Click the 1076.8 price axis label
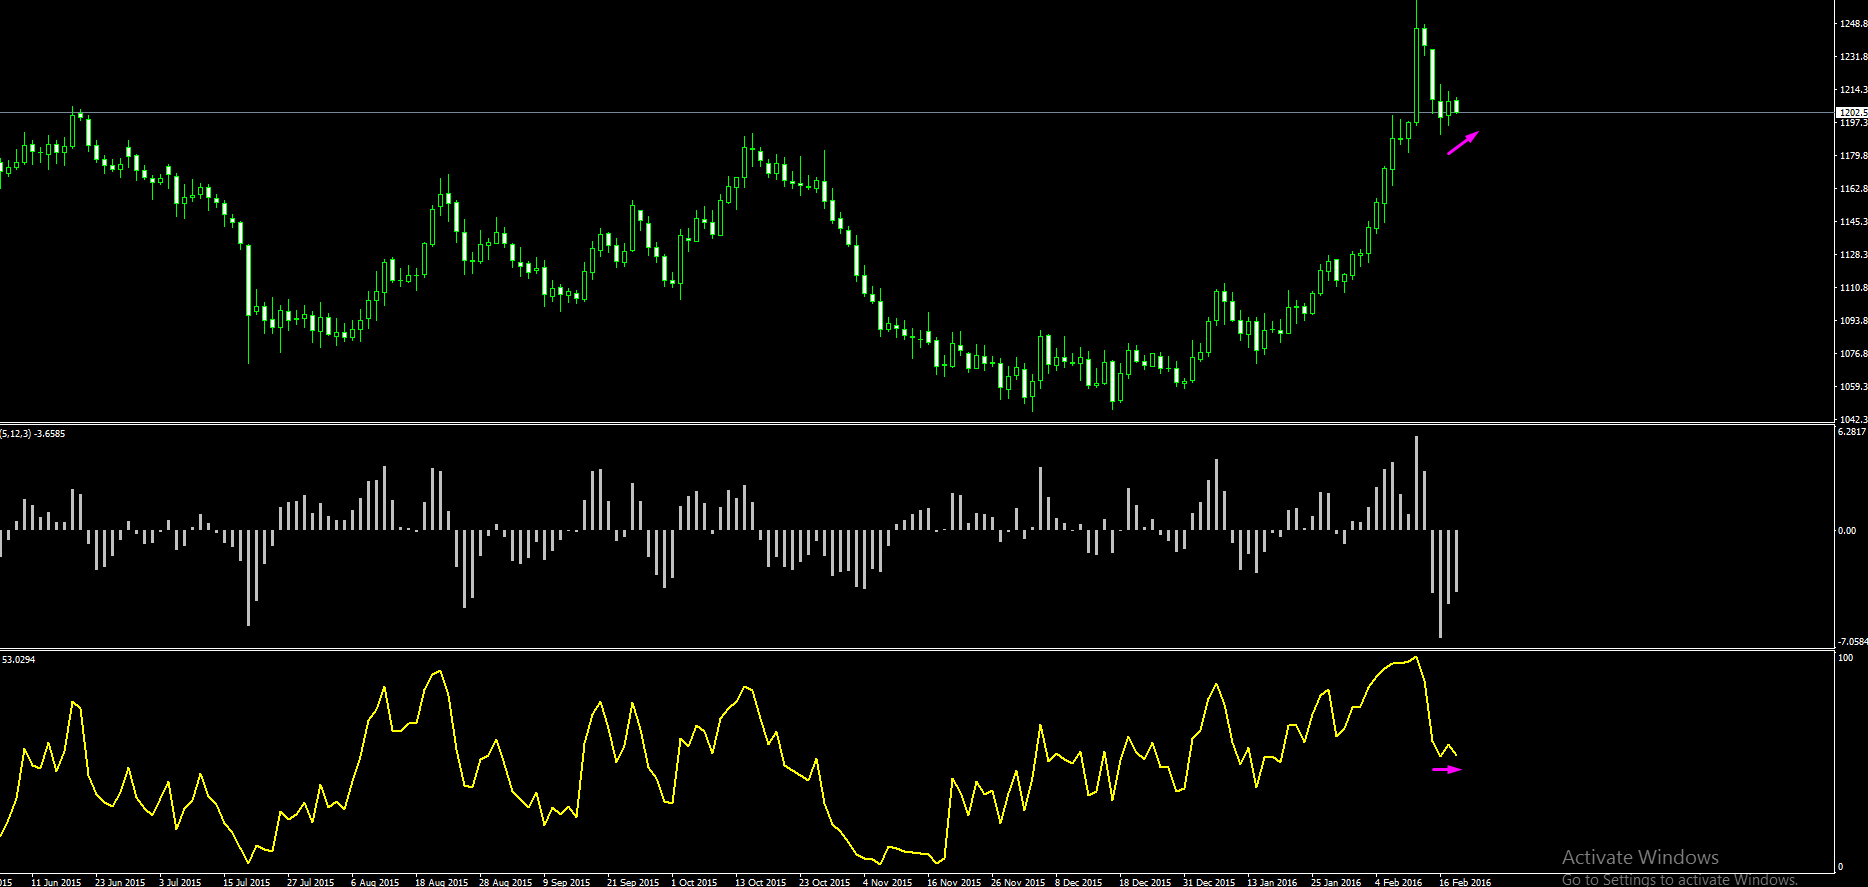The width and height of the screenshot is (1868, 887). tap(1854, 354)
